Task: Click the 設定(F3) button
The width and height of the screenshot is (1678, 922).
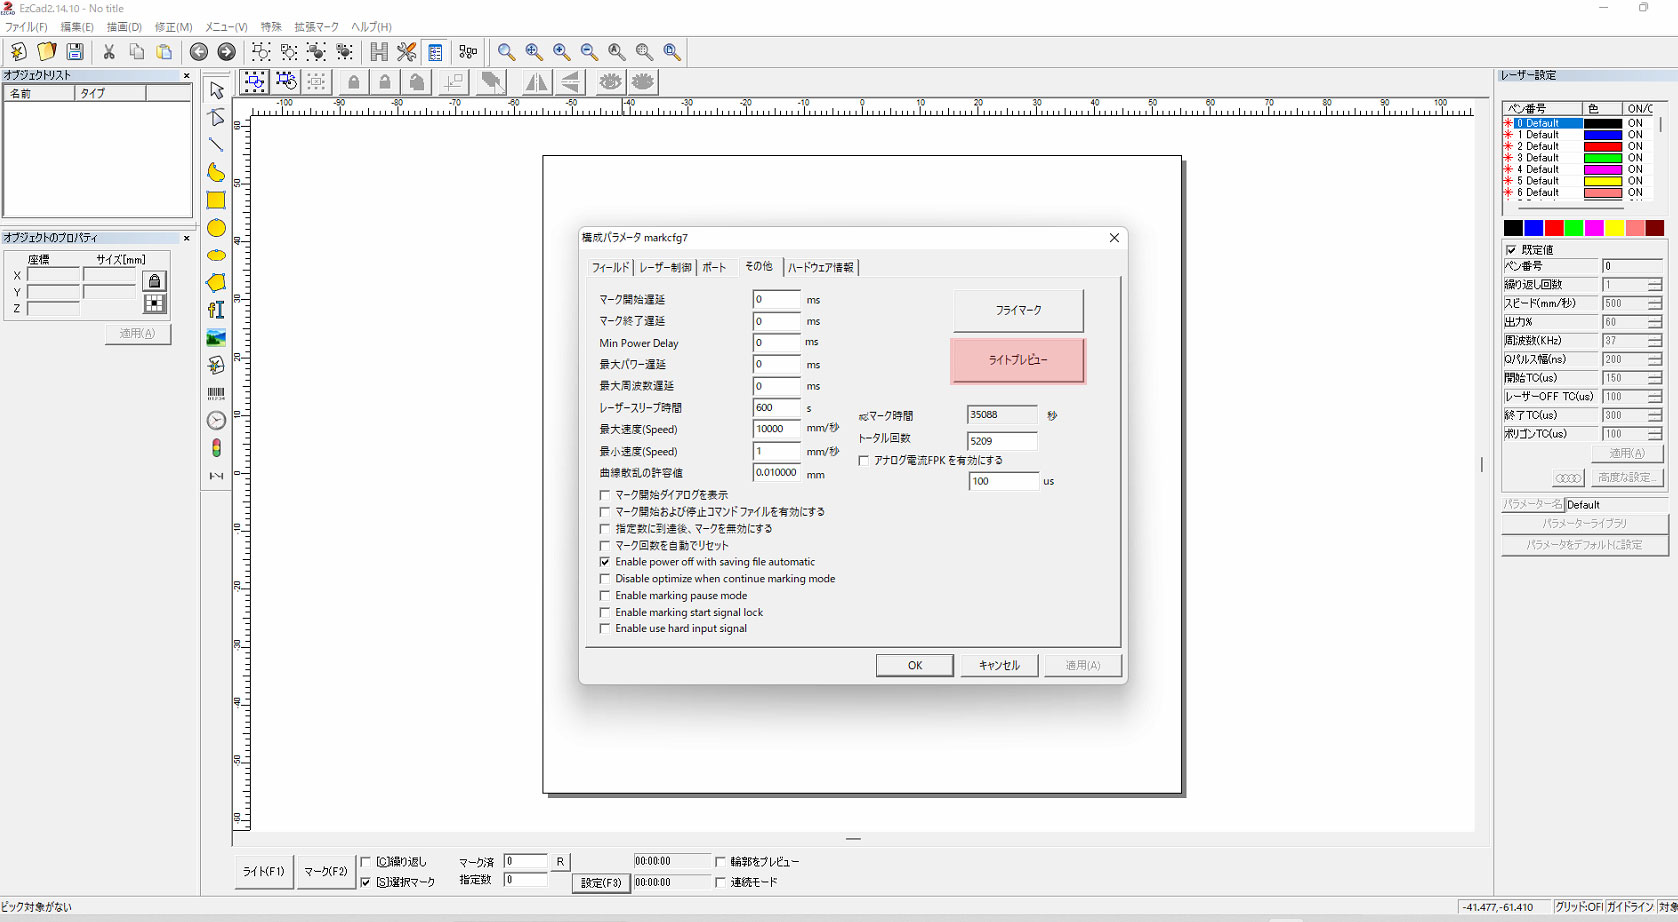Action: (x=601, y=883)
